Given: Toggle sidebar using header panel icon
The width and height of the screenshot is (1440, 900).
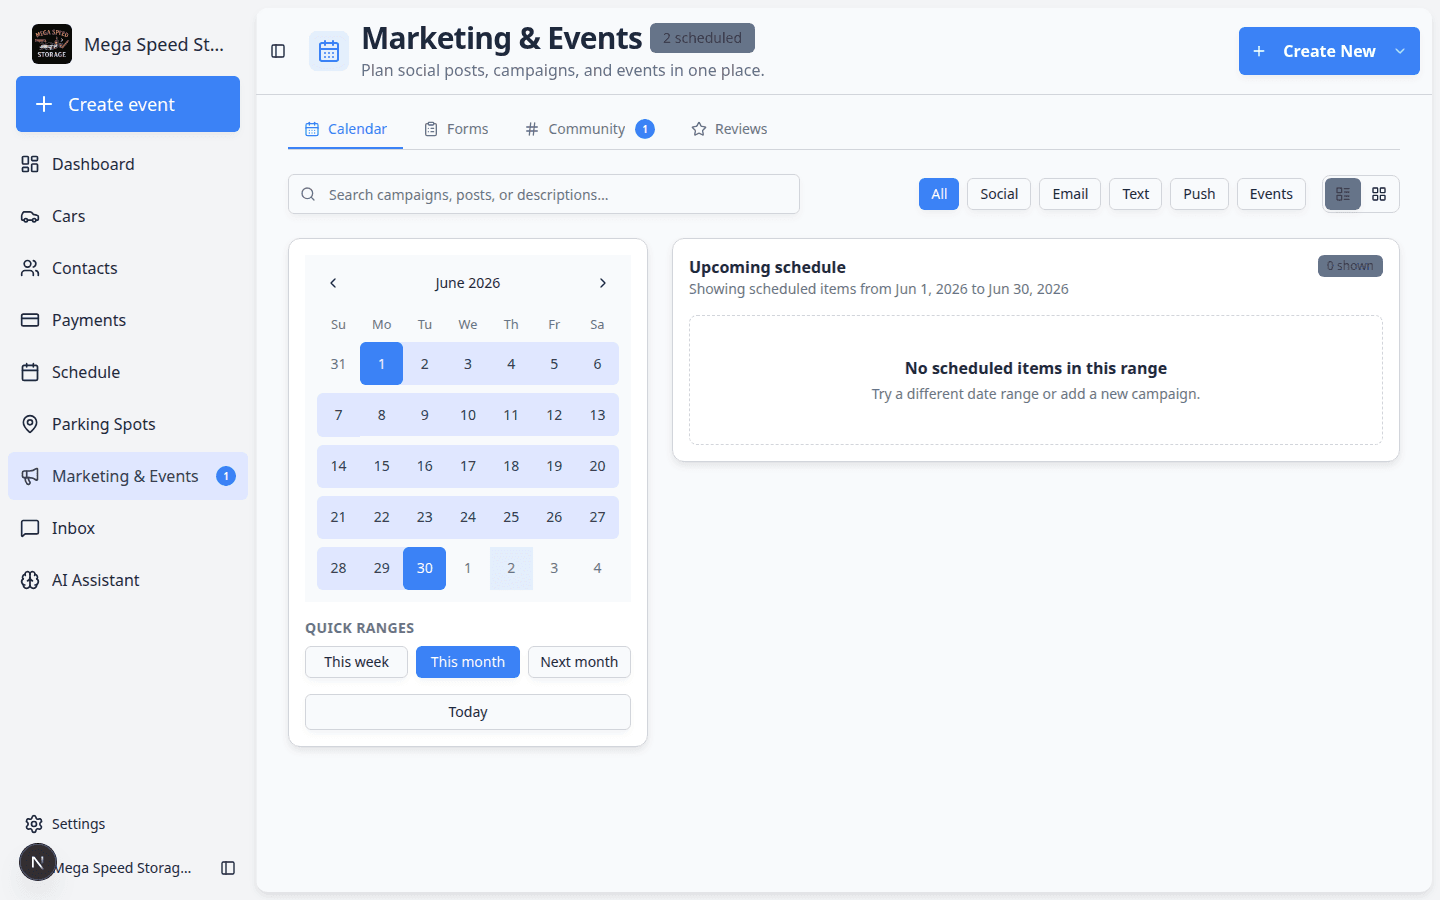Looking at the screenshot, I should point(278,51).
